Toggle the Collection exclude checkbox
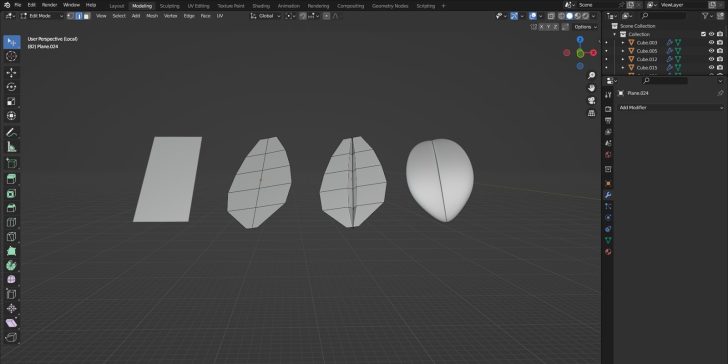The width and height of the screenshot is (728, 364). point(703,34)
